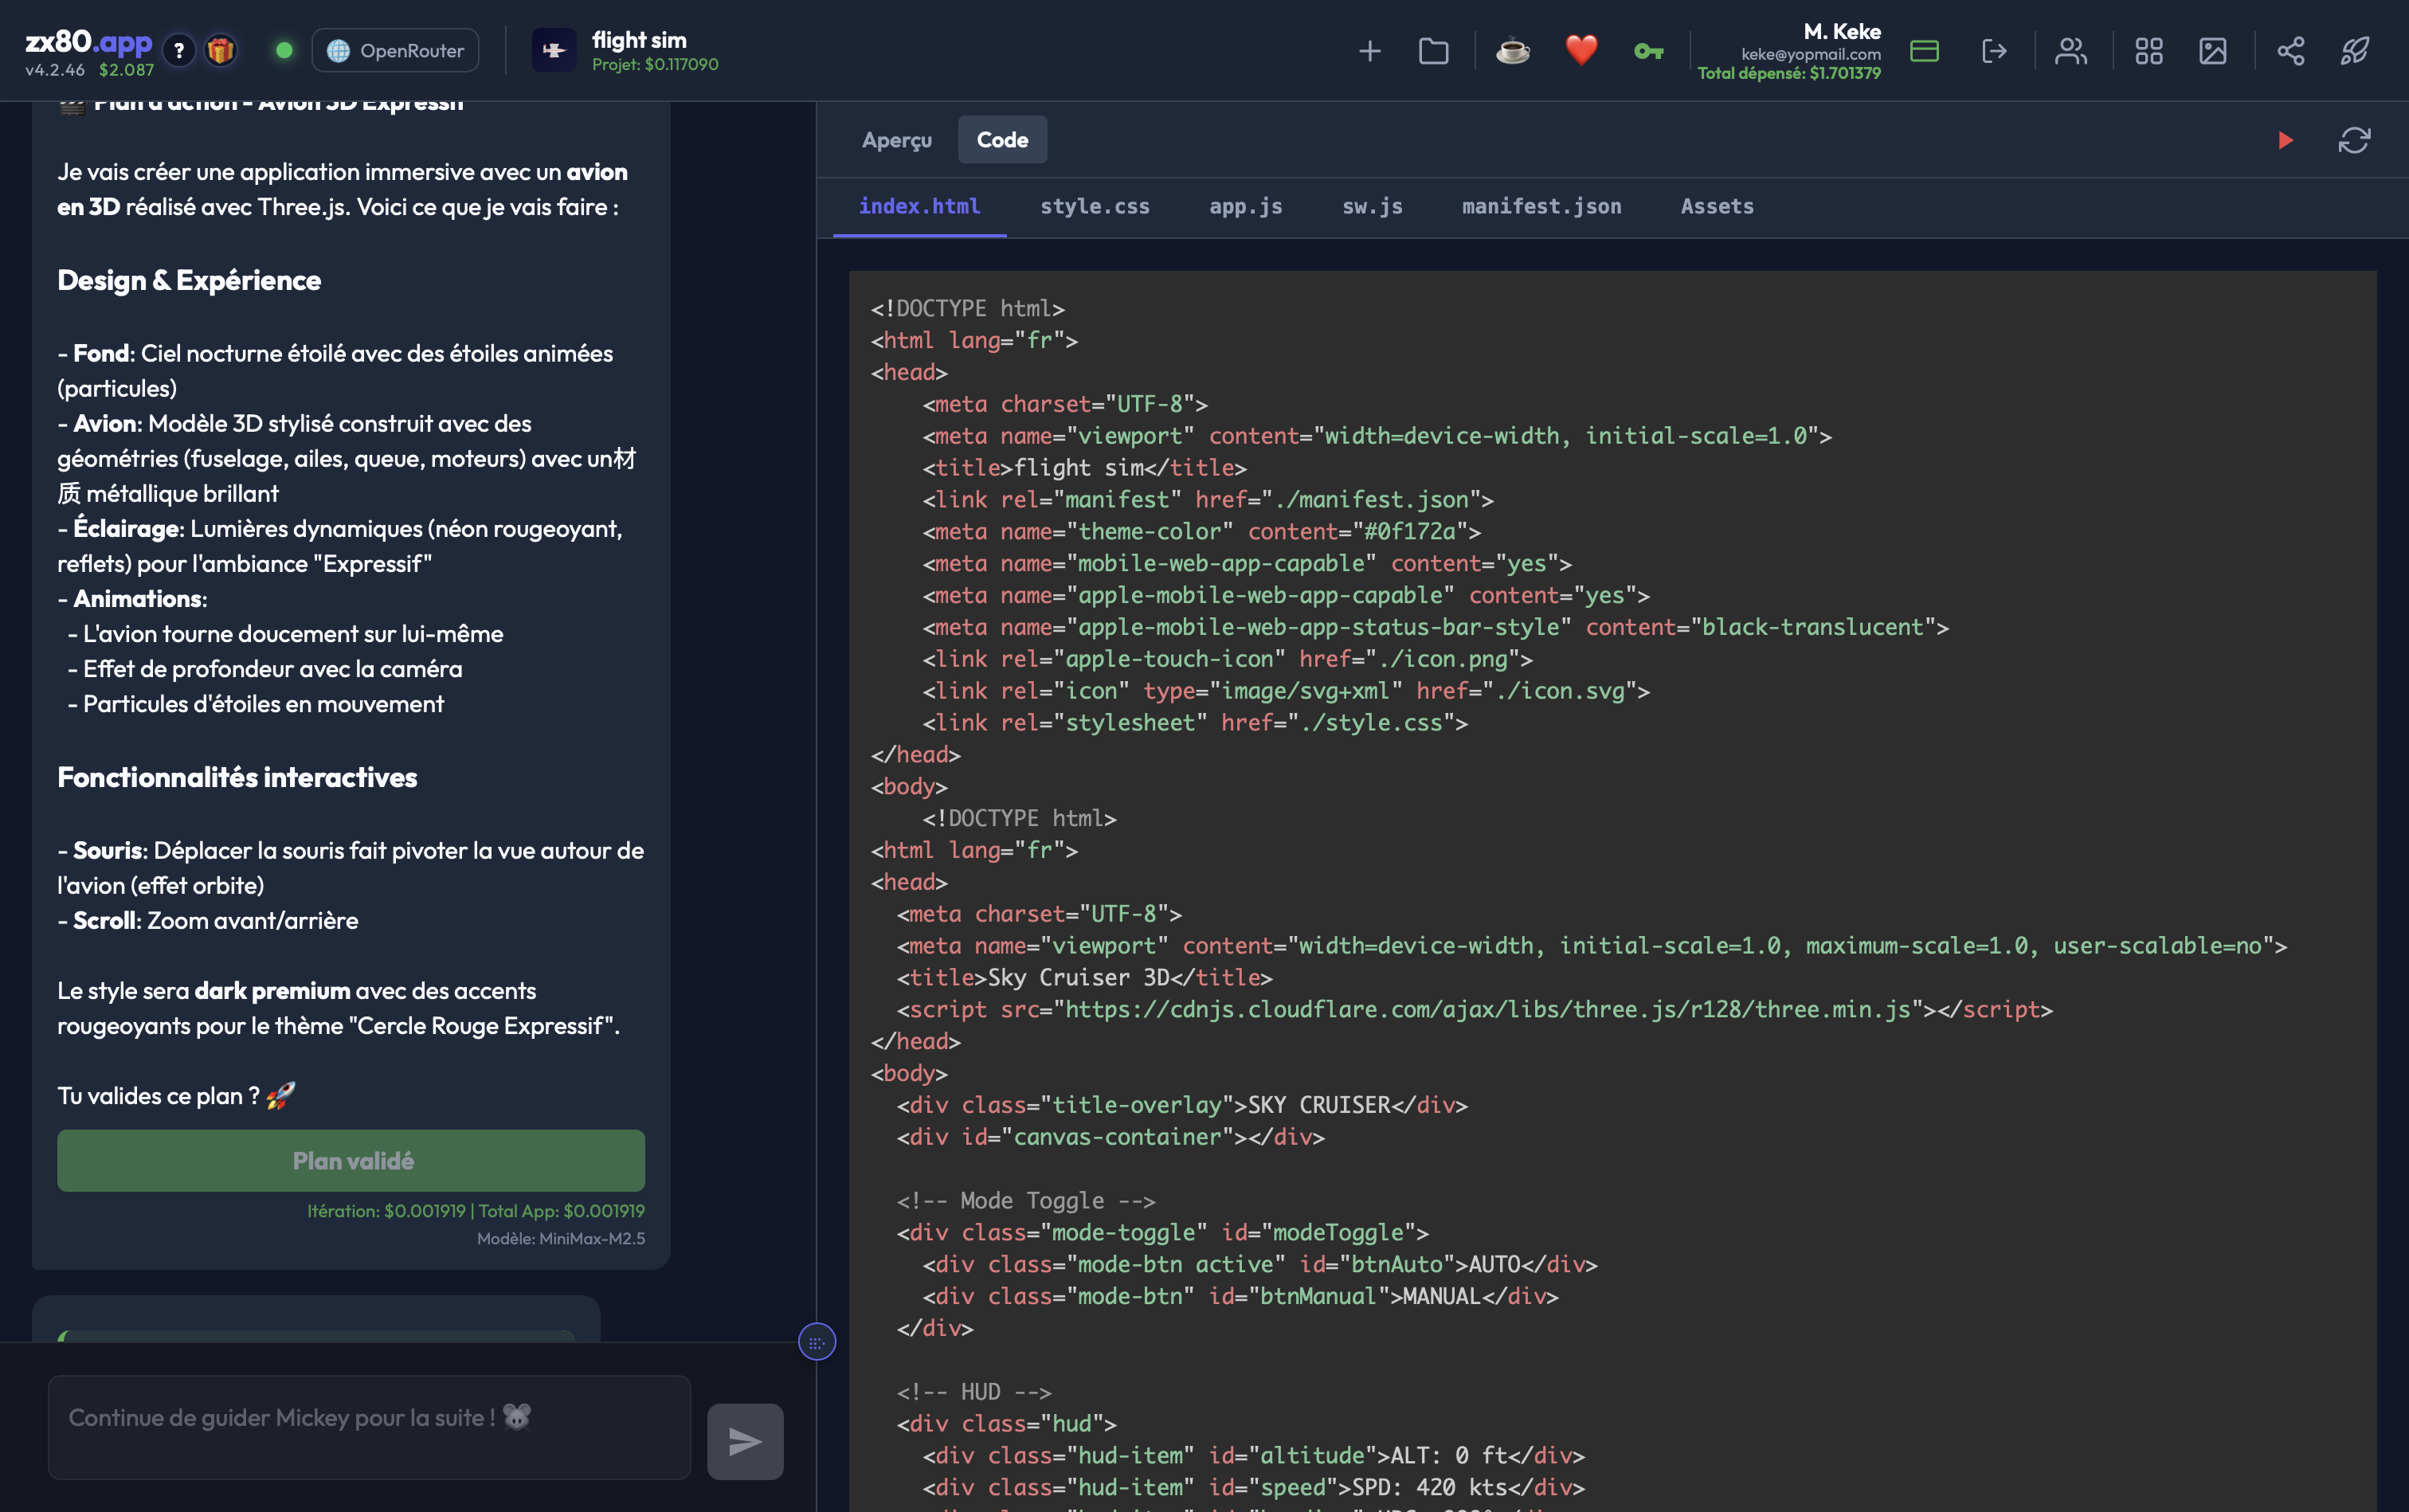The width and height of the screenshot is (2409, 1512).
Task: Open the index.html file tab
Action: [920, 206]
